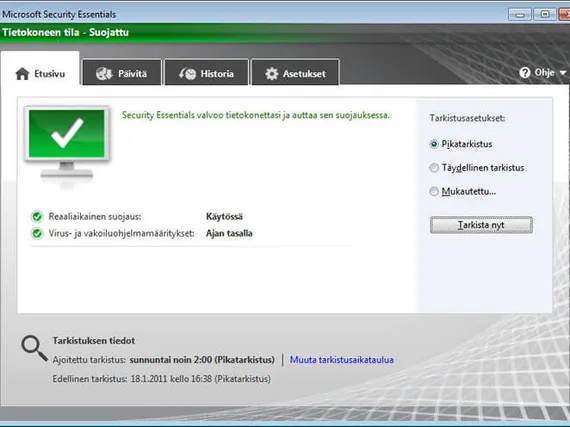Select the Pikatarkistus radio button
570x427 pixels.
434,144
